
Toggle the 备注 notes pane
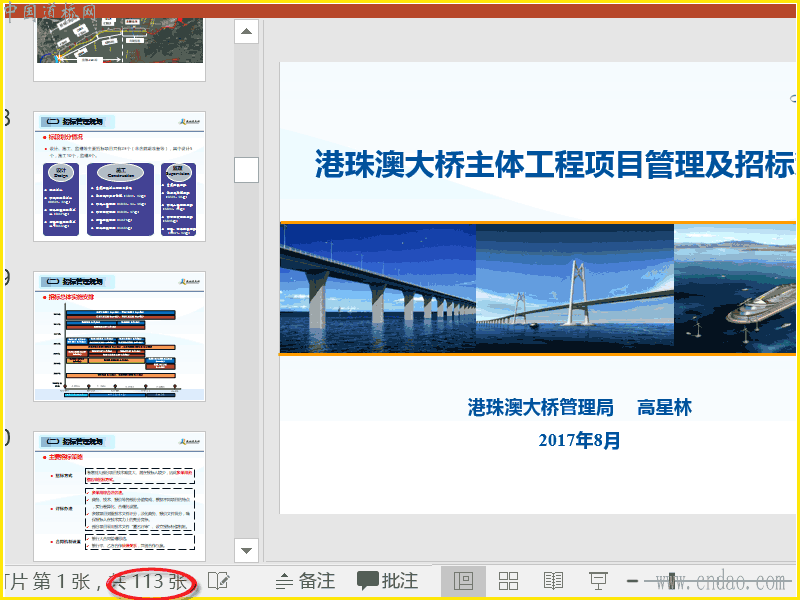point(306,581)
